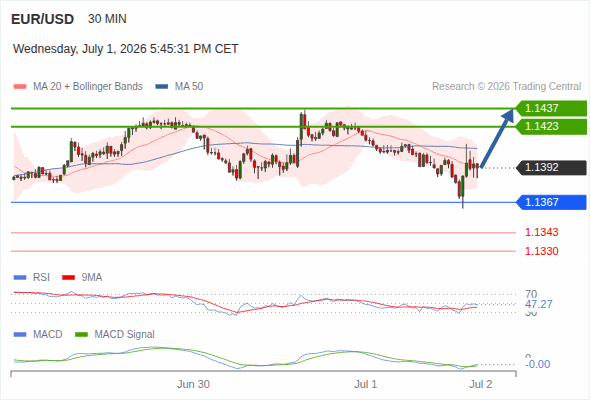
Task: Select the 1.1423 resistance price tag
Action: [551, 126]
